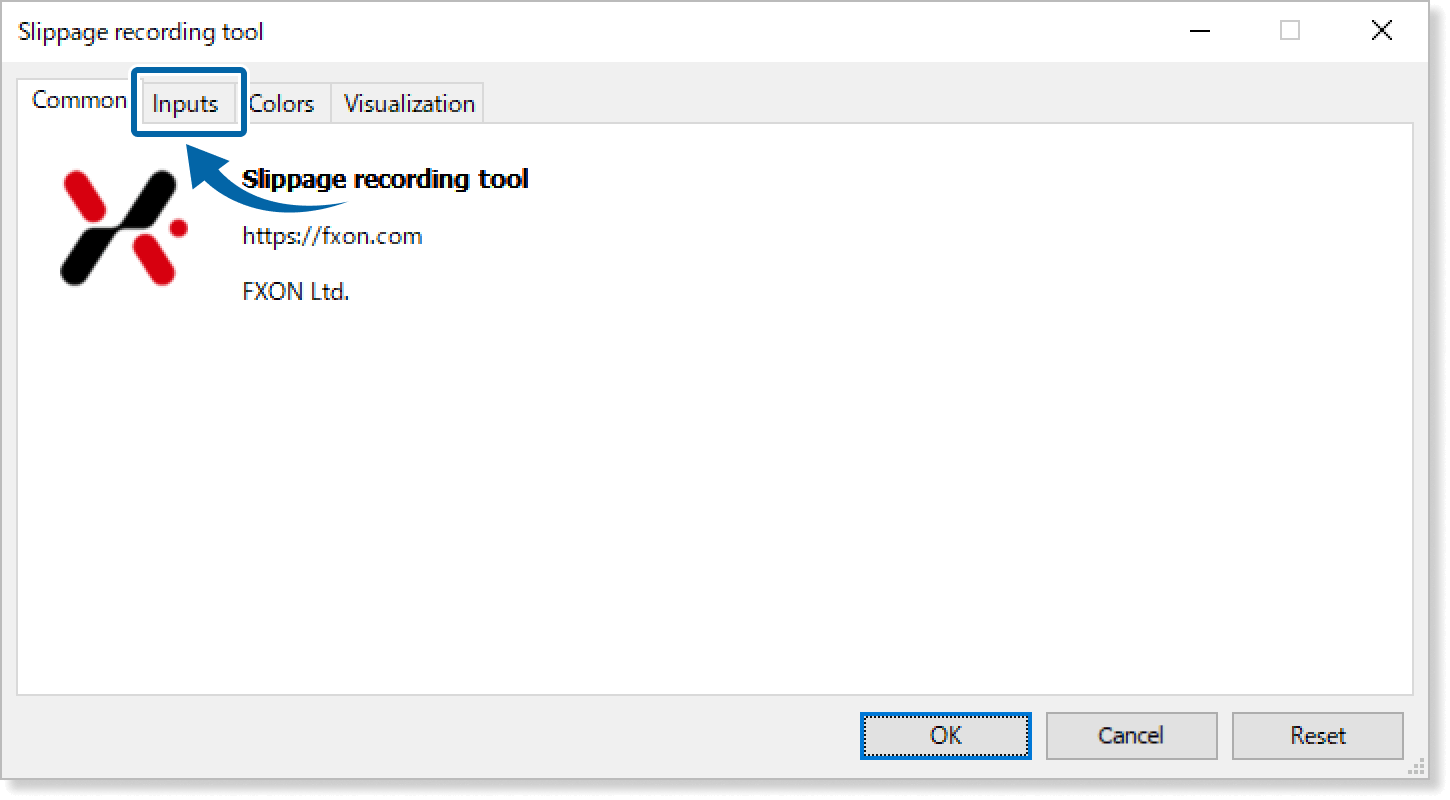
Task: Click the window title bar text
Action: coord(141,32)
